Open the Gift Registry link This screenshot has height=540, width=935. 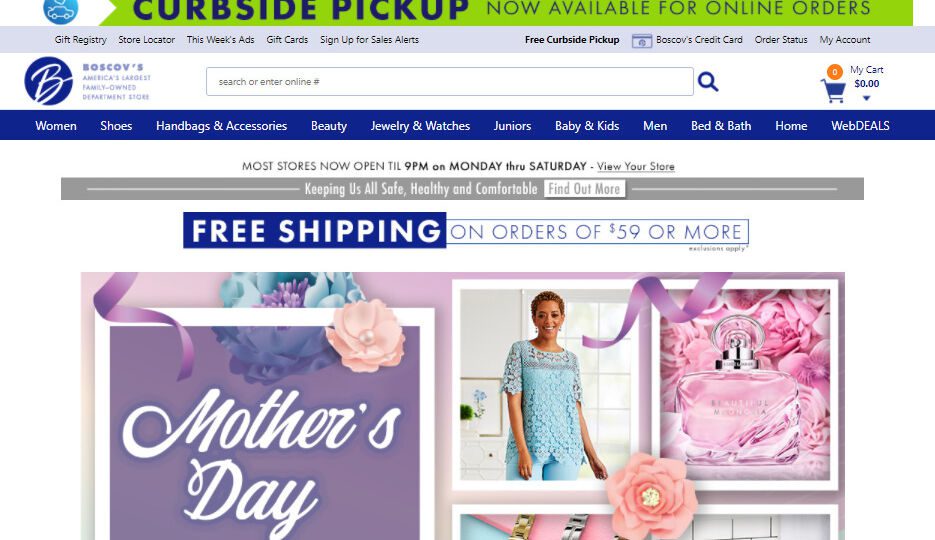tap(81, 40)
